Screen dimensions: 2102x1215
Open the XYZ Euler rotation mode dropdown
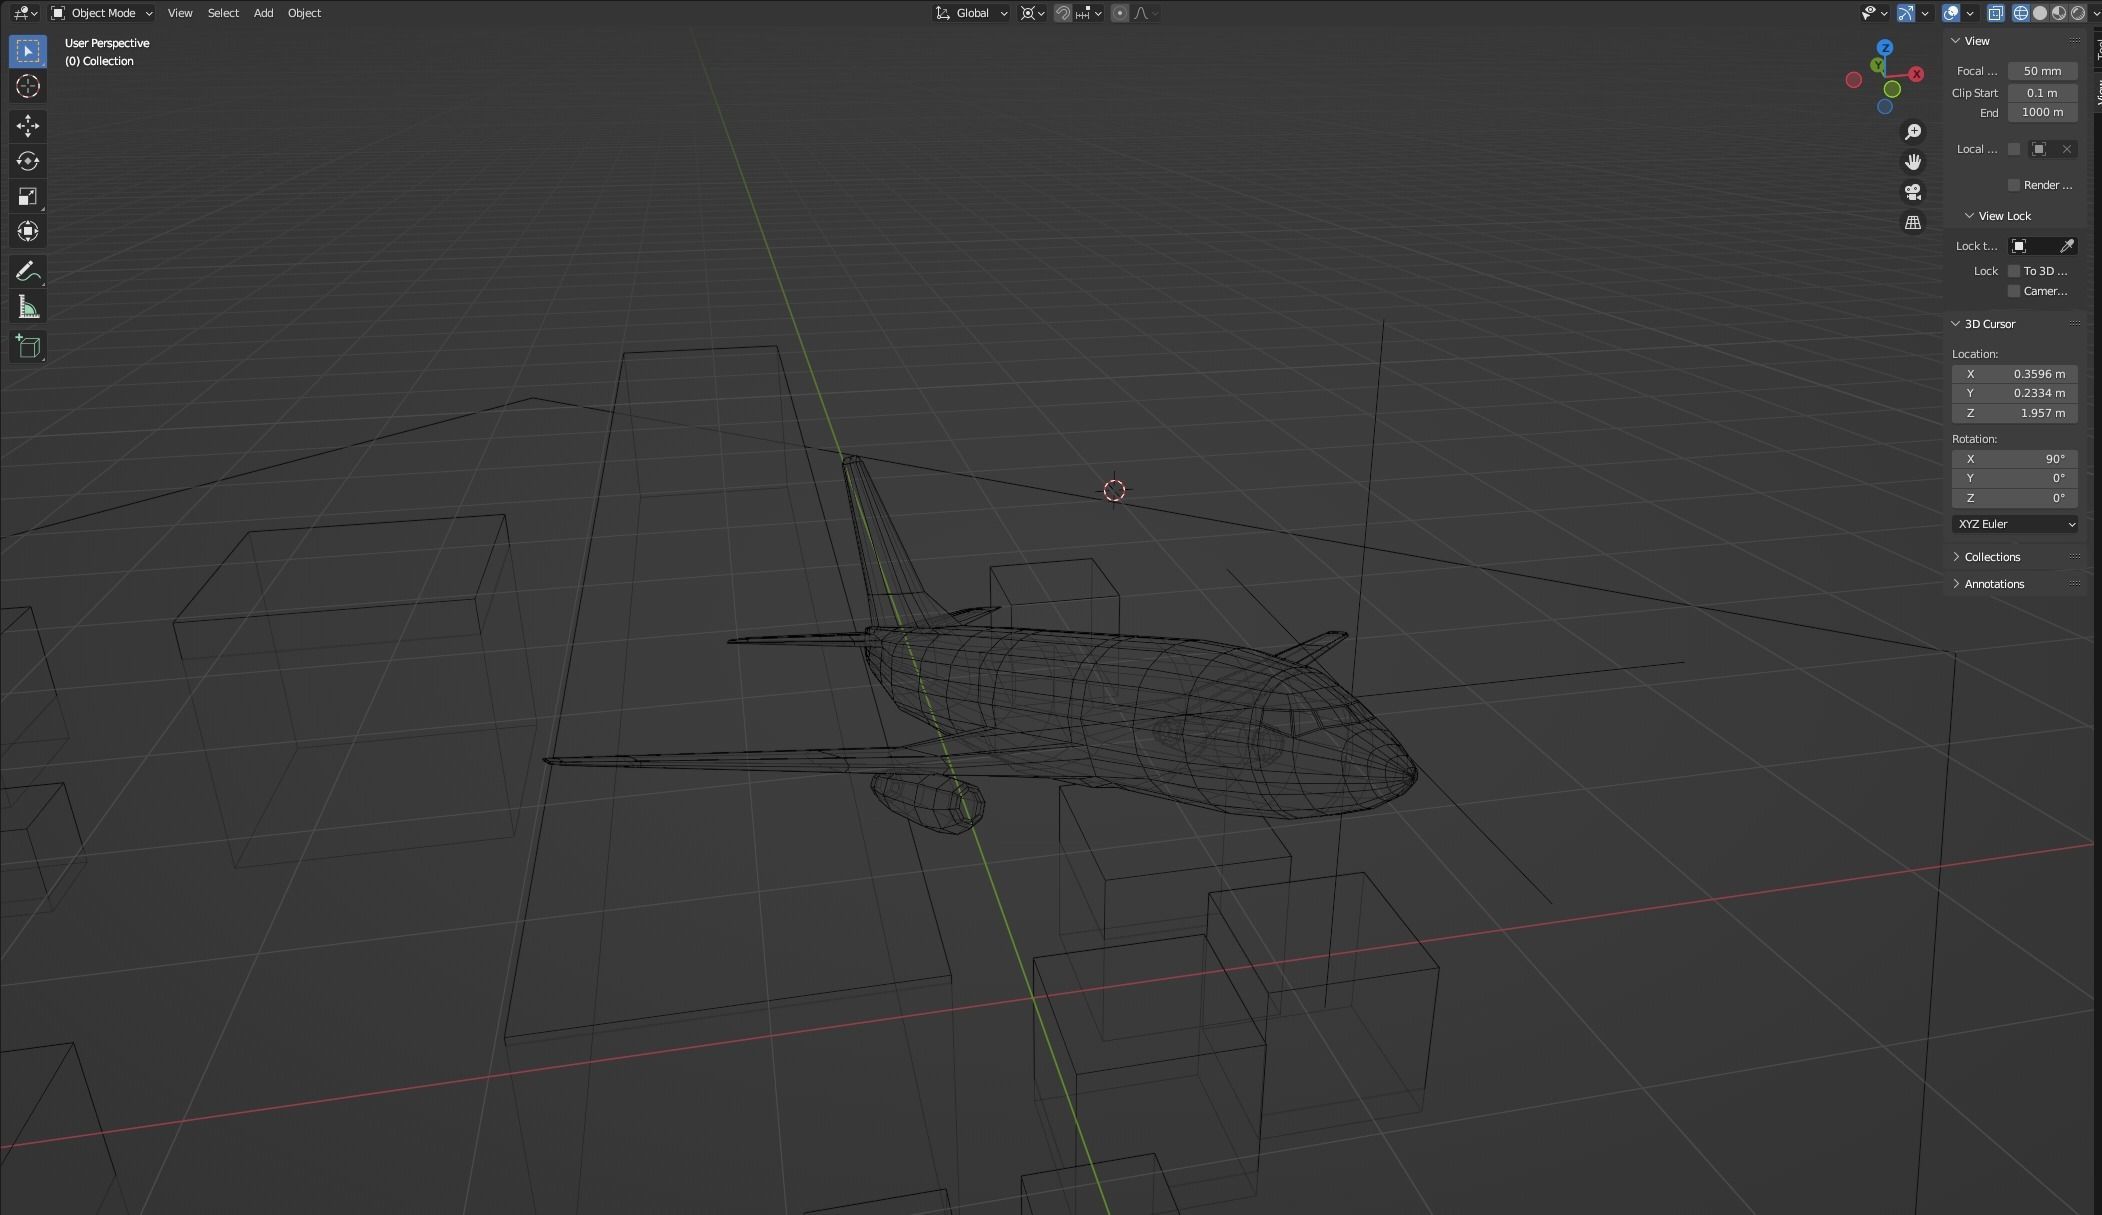tap(2015, 524)
